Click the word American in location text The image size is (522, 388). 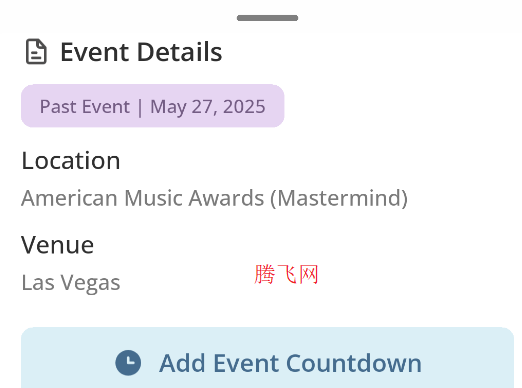[69, 198]
